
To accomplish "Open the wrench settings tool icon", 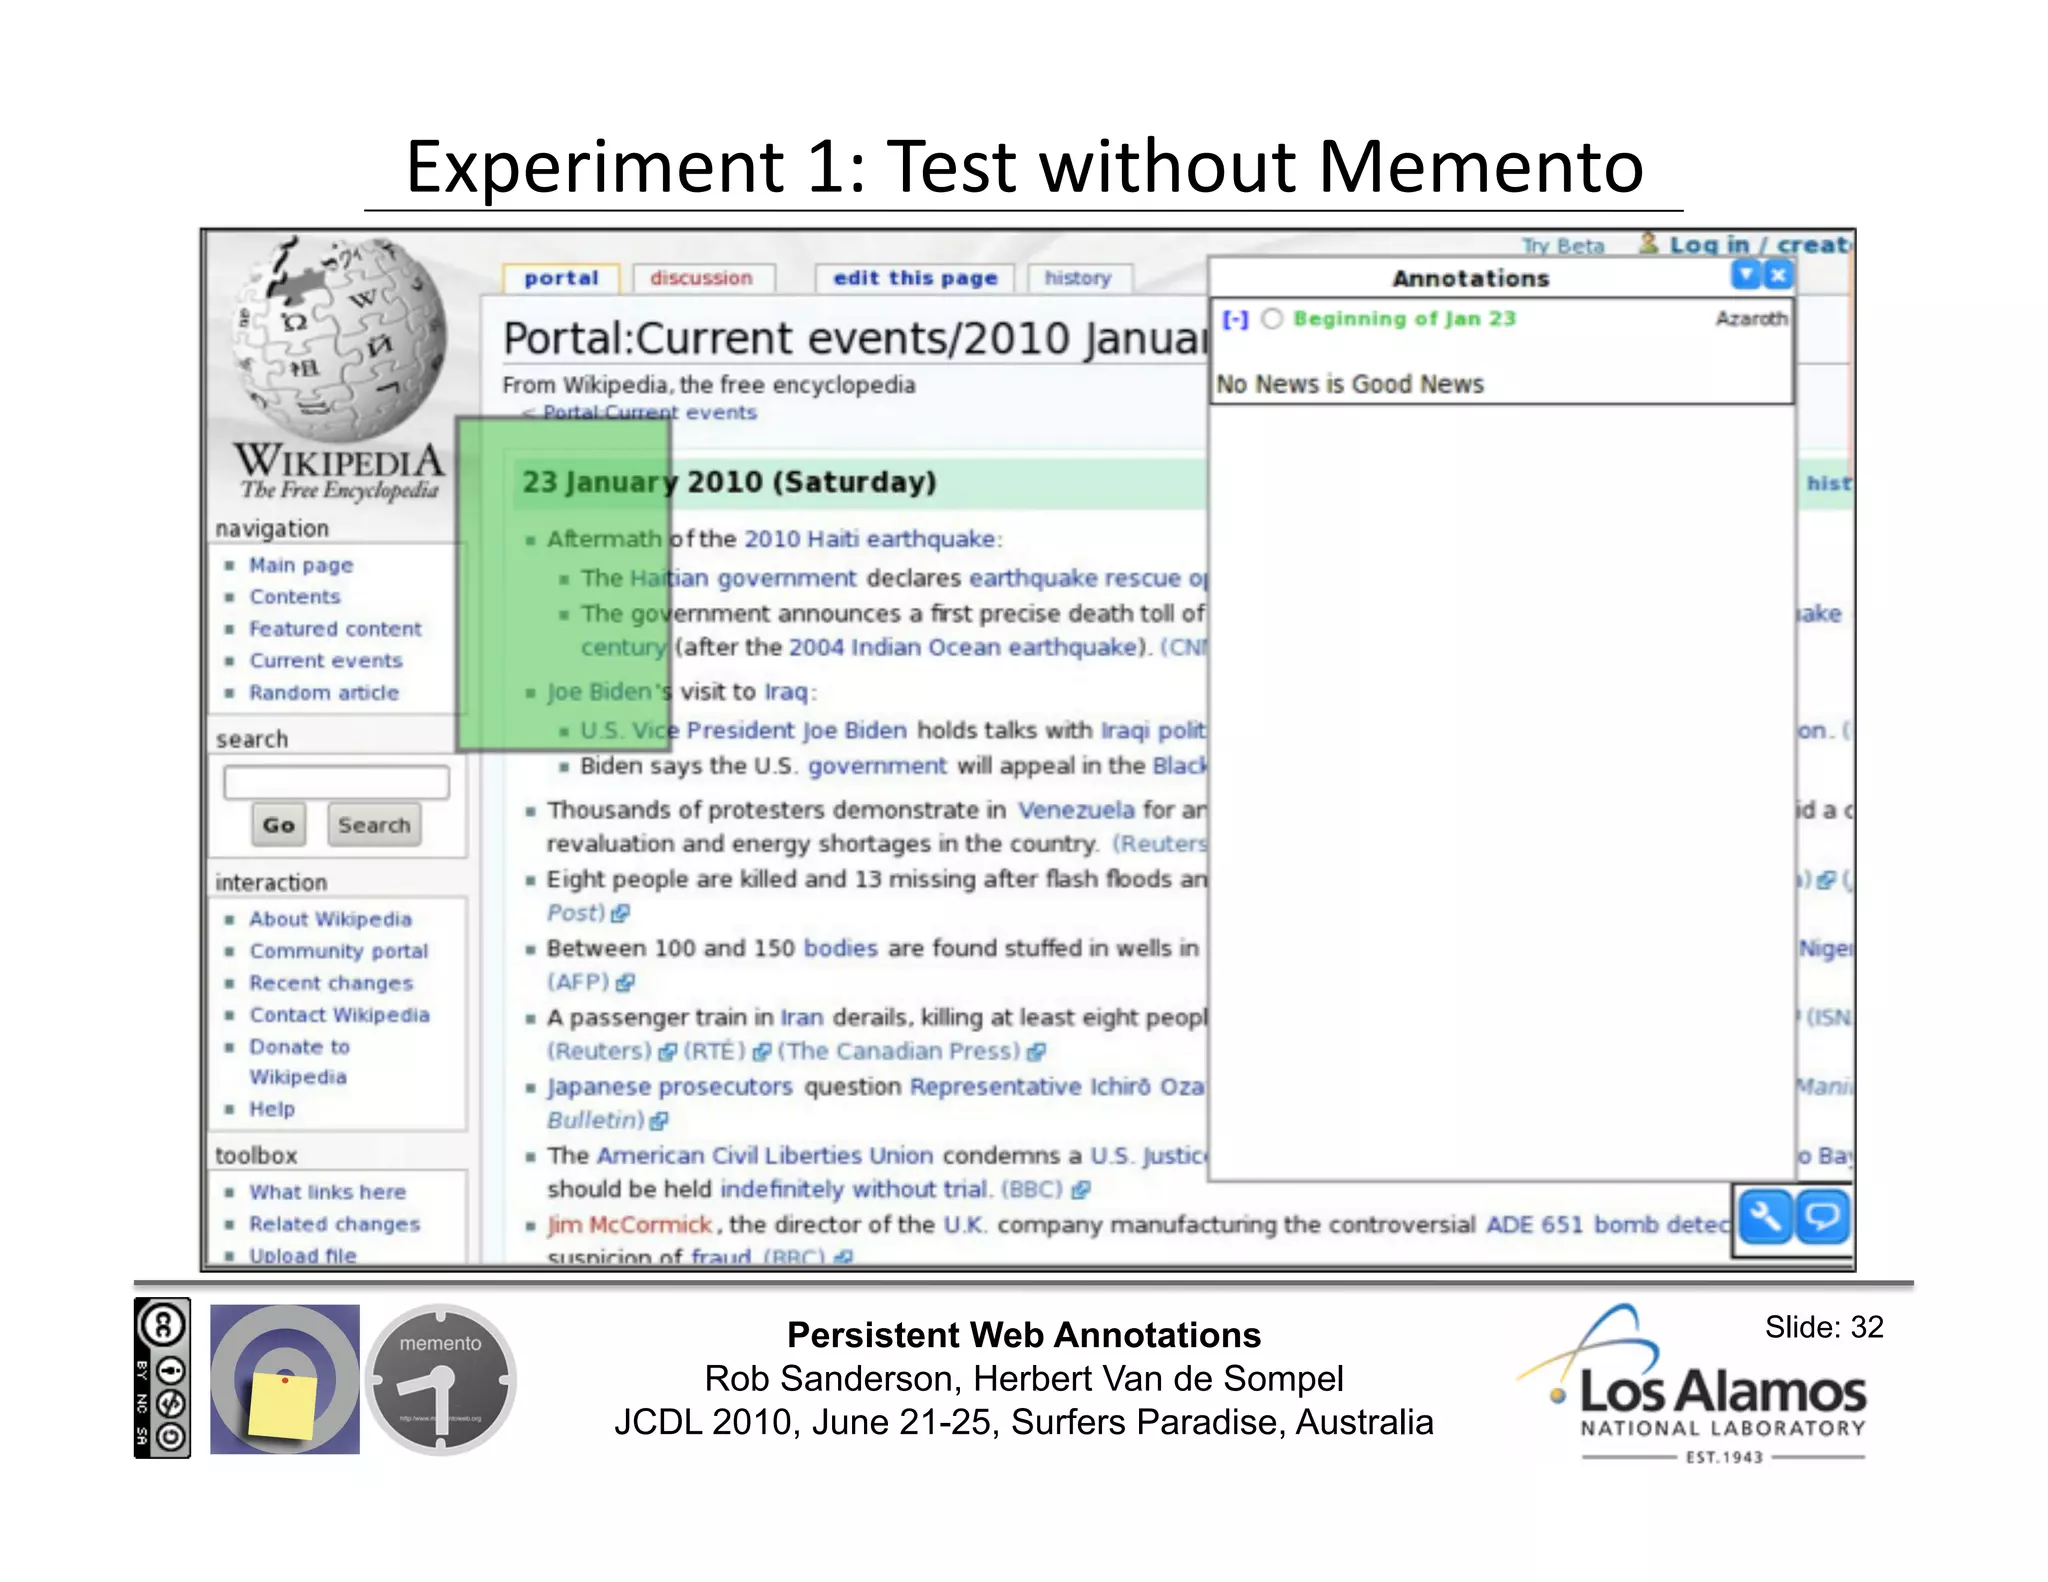I will pos(1765,1217).
